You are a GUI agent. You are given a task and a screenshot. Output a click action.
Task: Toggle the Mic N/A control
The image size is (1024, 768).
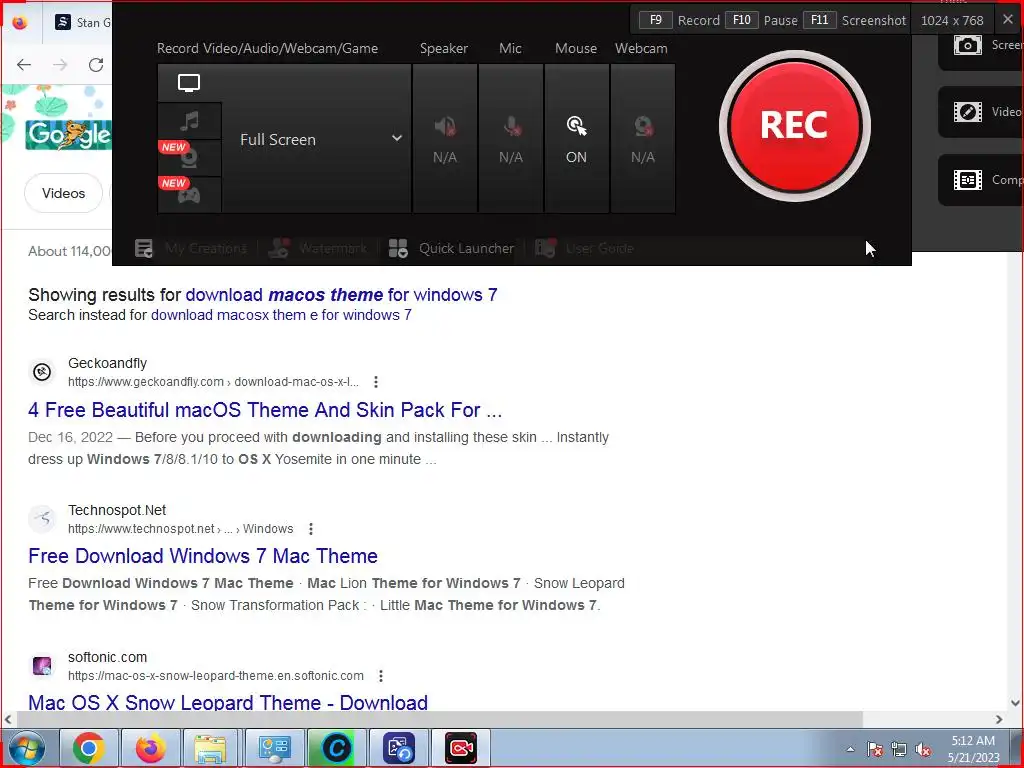(x=511, y=139)
